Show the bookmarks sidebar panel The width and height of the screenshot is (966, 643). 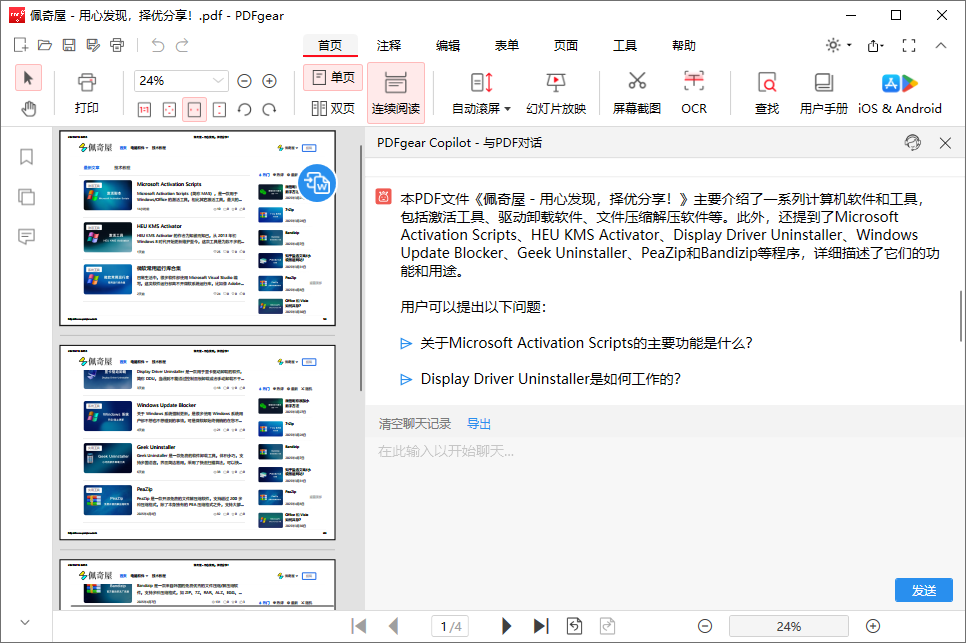(26, 157)
